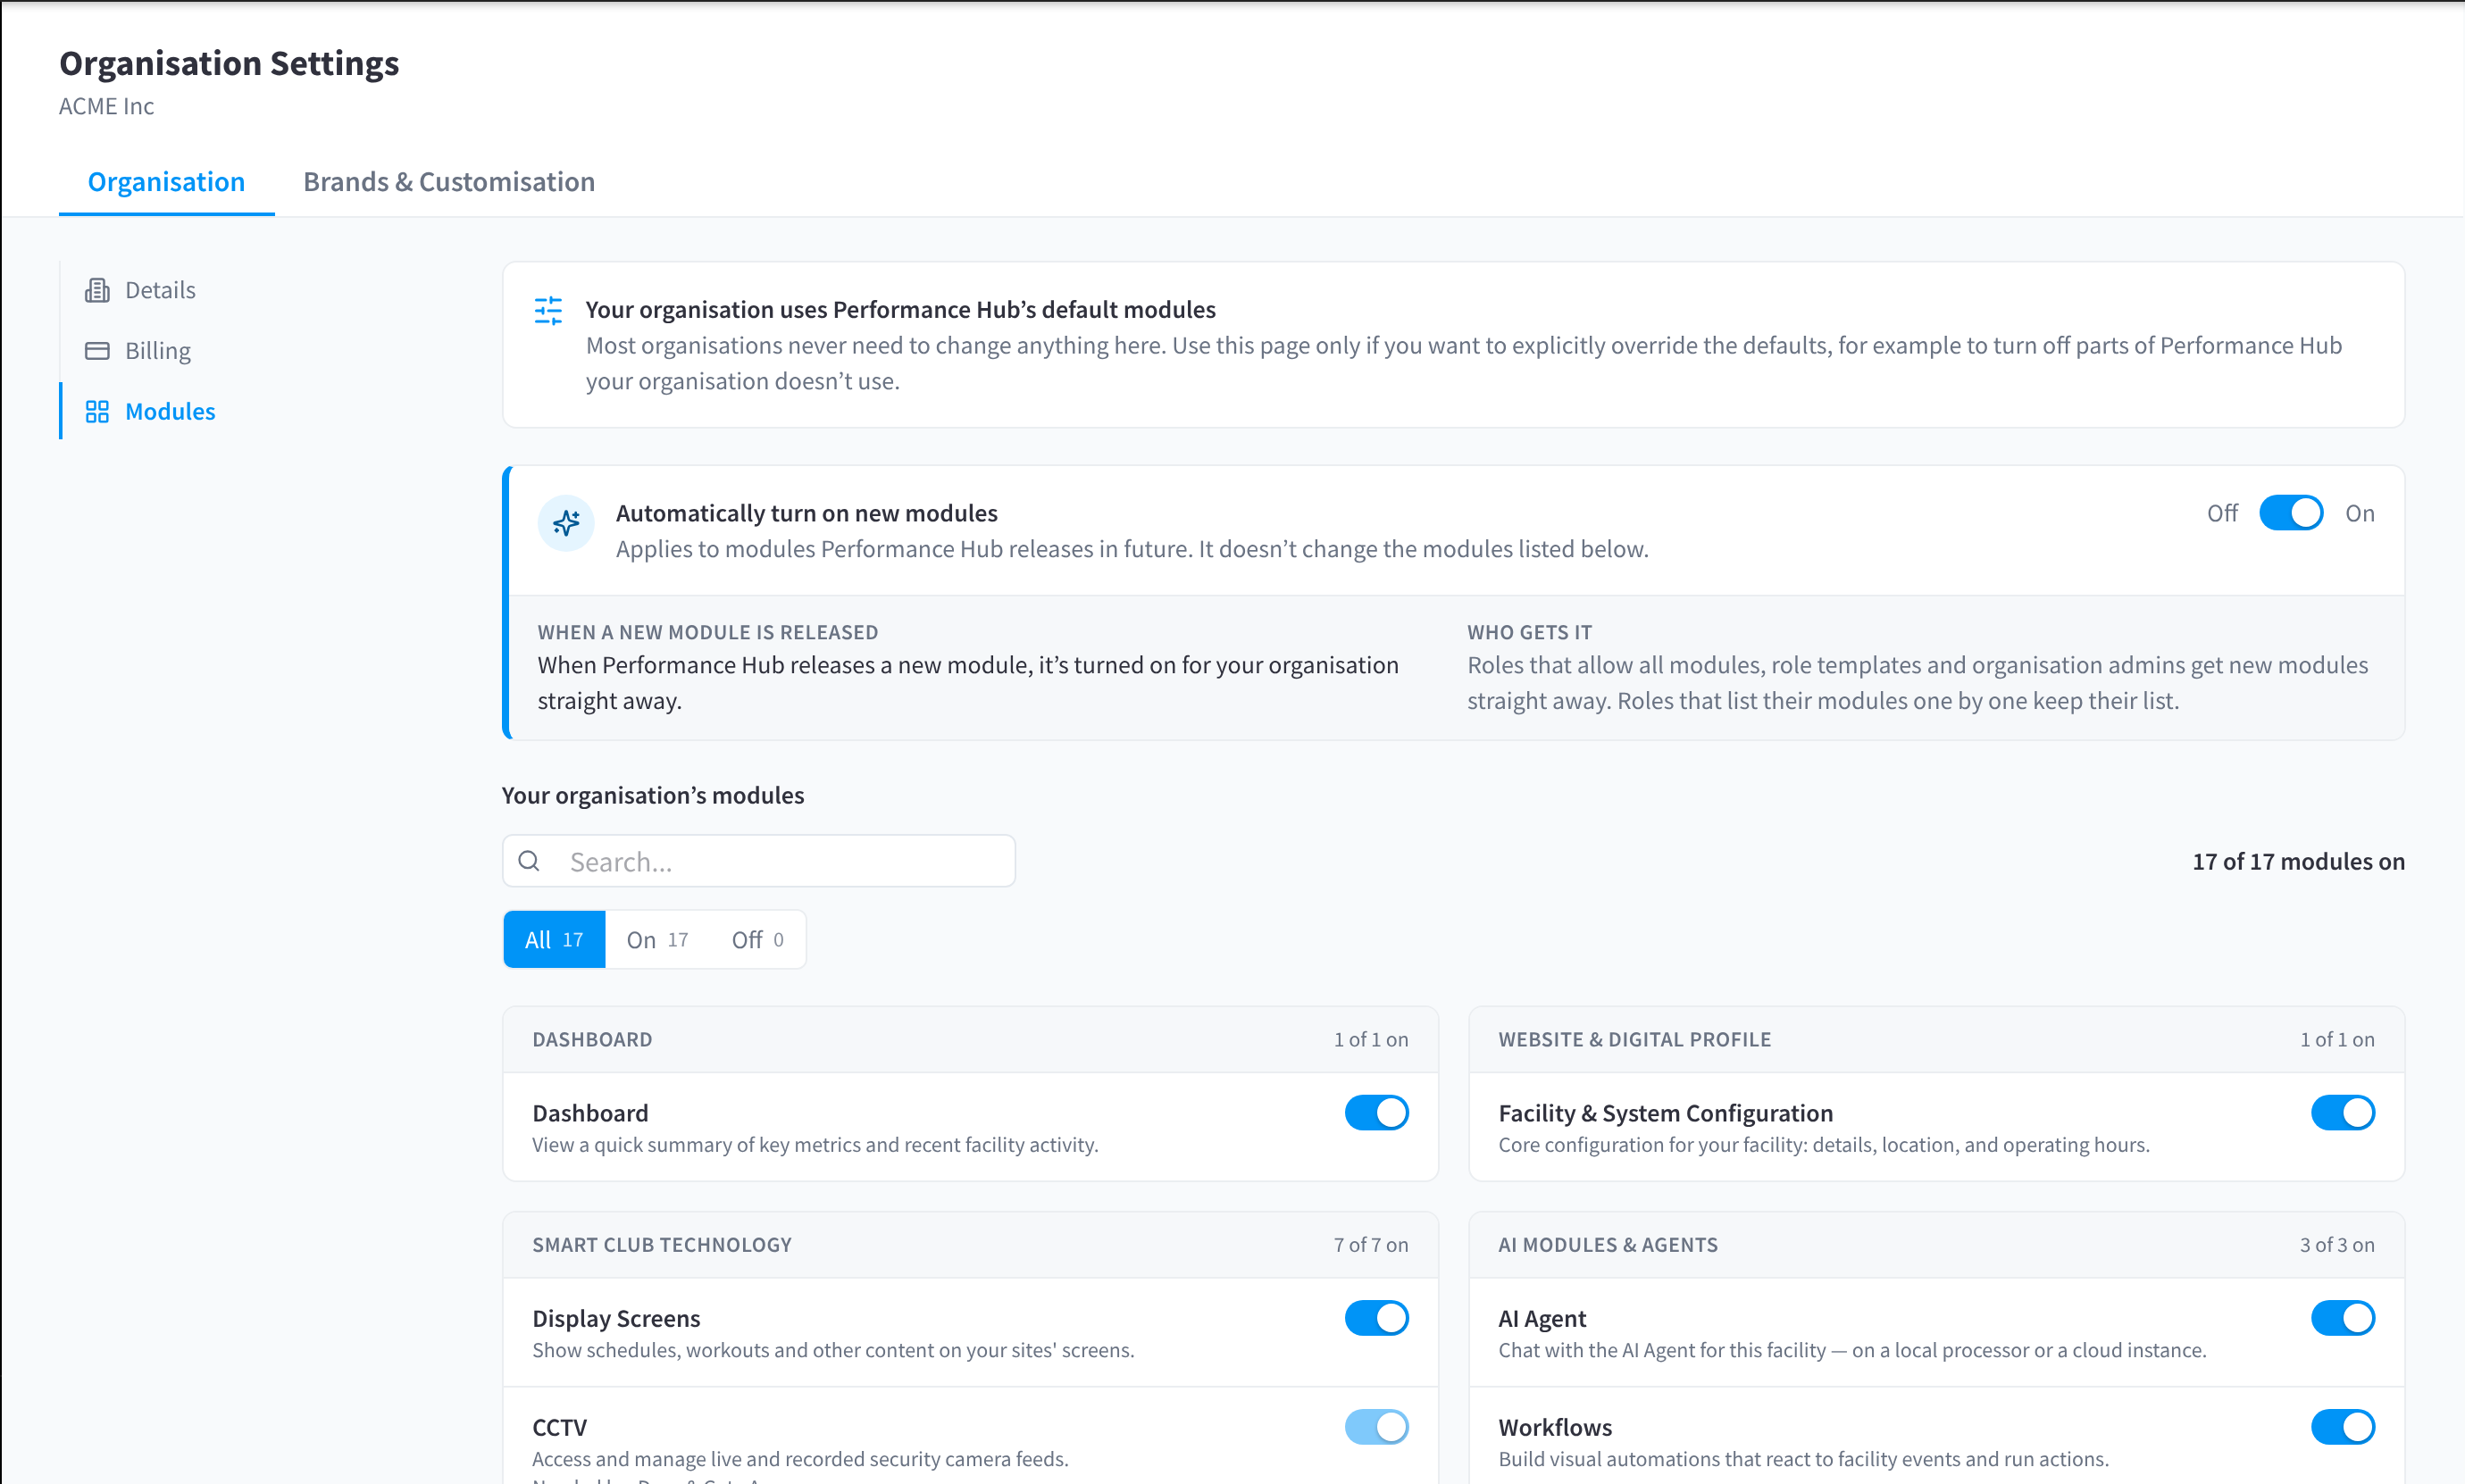Screen dimensions: 2465x1484
Task: Filter modules by On 17
Action: click(x=657, y=939)
